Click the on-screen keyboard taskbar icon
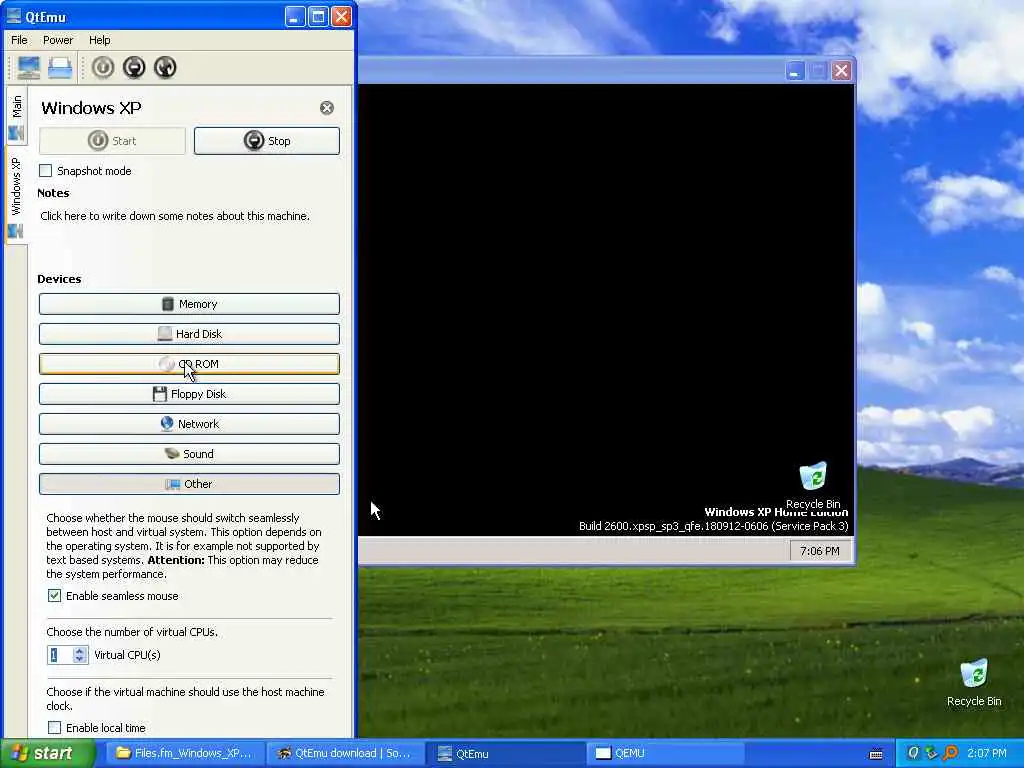 coord(876,754)
